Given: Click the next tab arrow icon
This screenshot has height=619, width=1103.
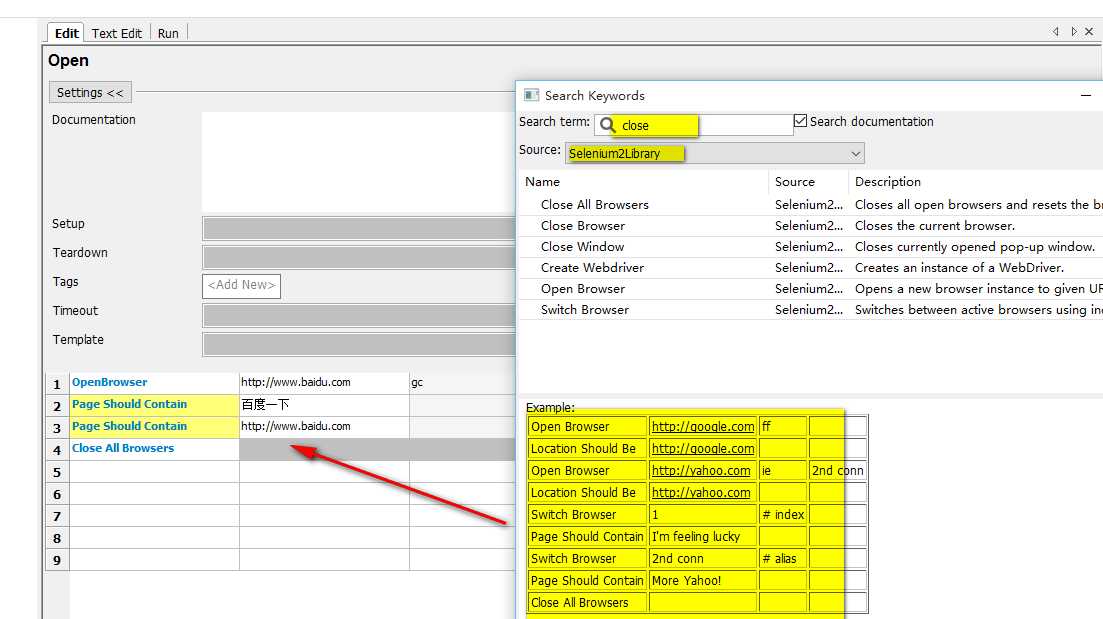Looking at the screenshot, I should pos(1073,32).
